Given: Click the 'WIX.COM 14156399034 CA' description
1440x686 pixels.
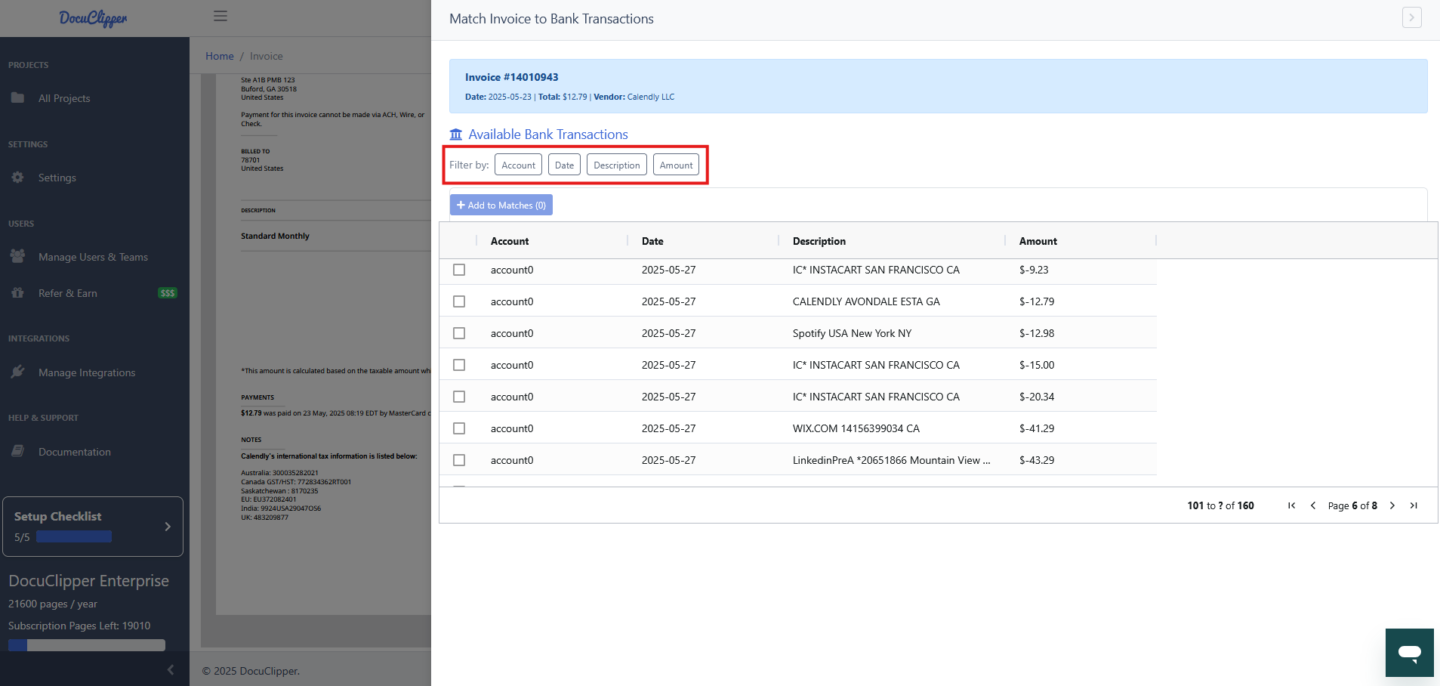Looking at the screenshot, I should tap(856, 428).
